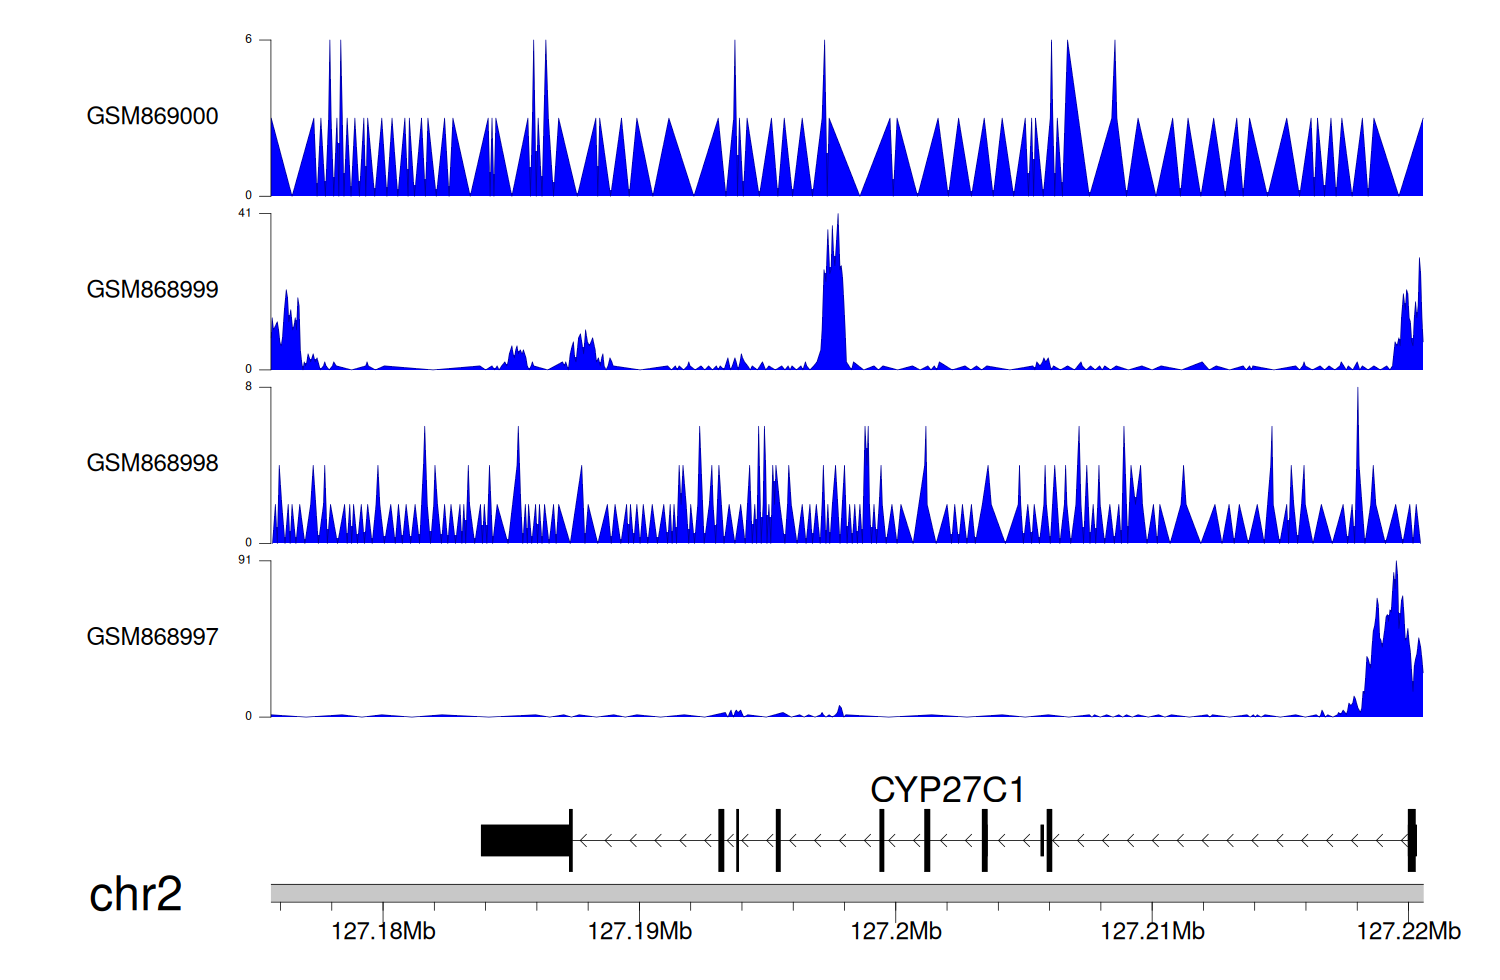Click the GSM869000 track label
The image size is (1500, 980).
152,116
